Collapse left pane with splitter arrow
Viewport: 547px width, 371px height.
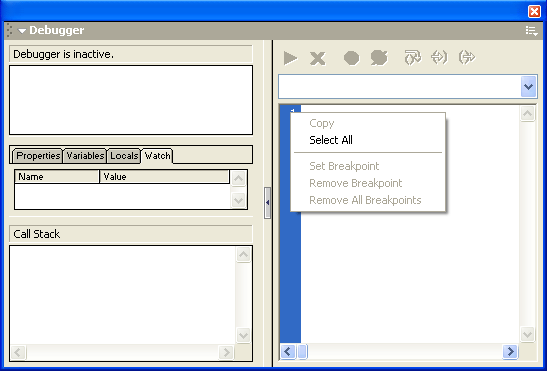tap(268, 203)
